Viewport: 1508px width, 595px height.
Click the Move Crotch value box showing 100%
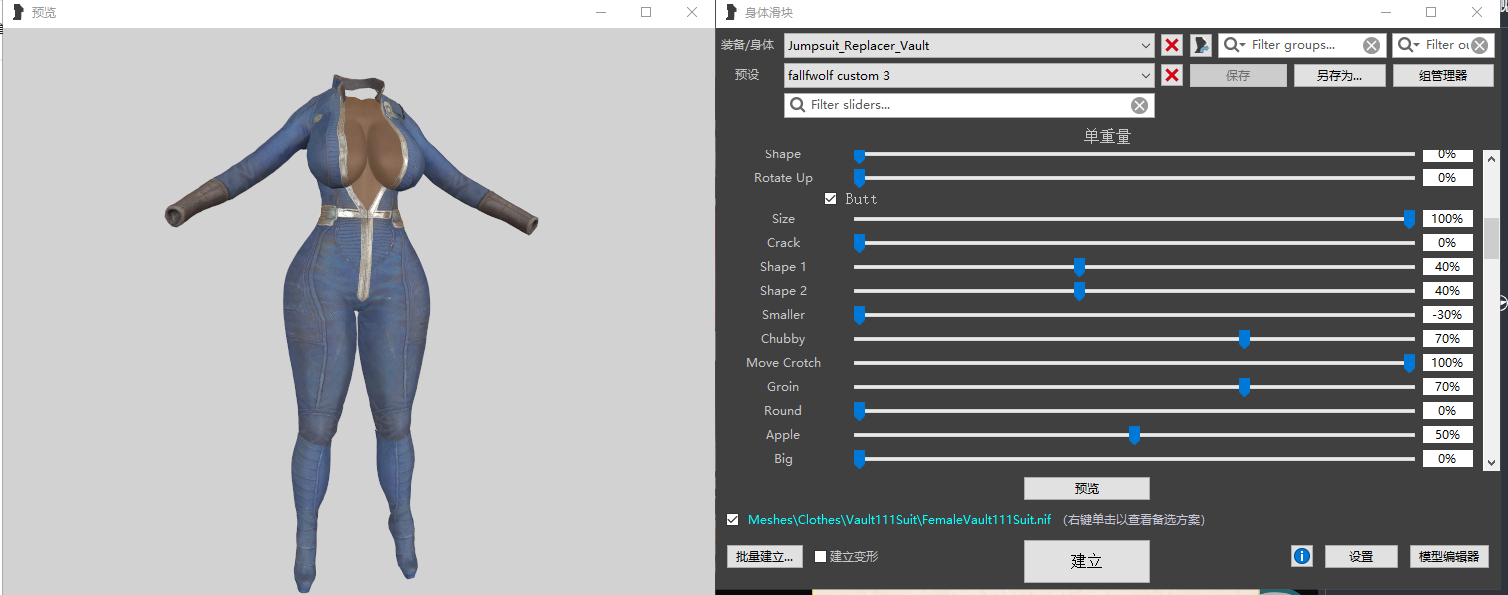(x=1447, y=362)
